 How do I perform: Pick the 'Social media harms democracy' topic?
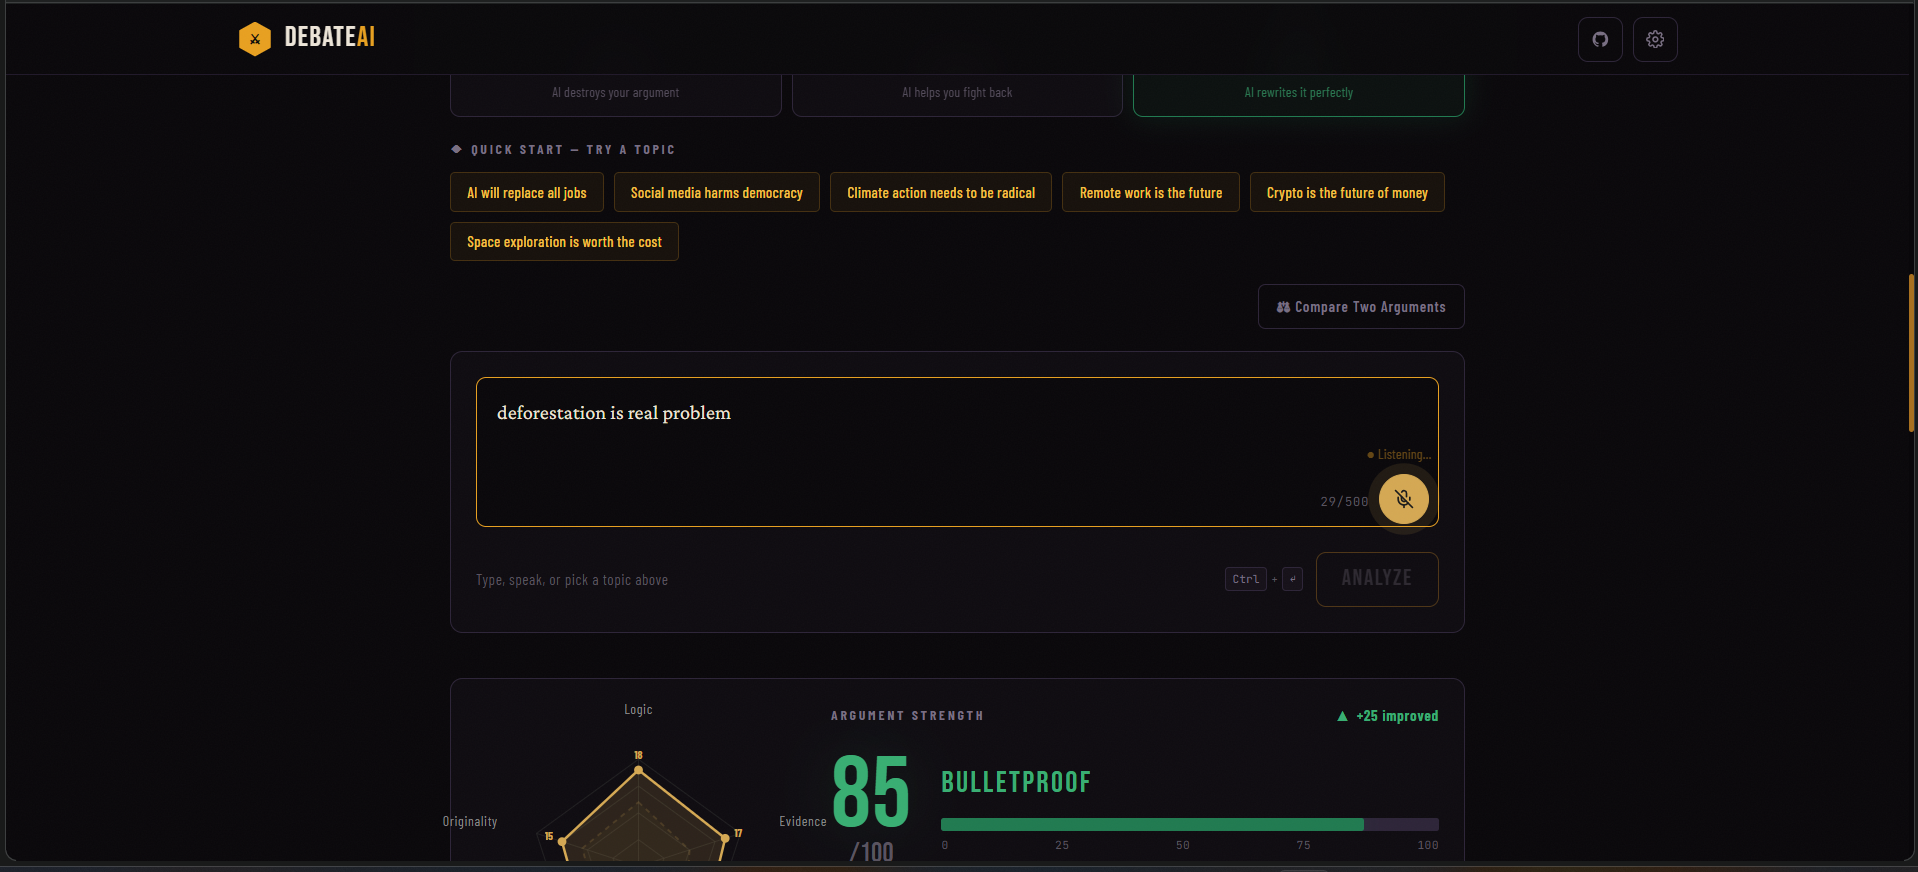717,192
